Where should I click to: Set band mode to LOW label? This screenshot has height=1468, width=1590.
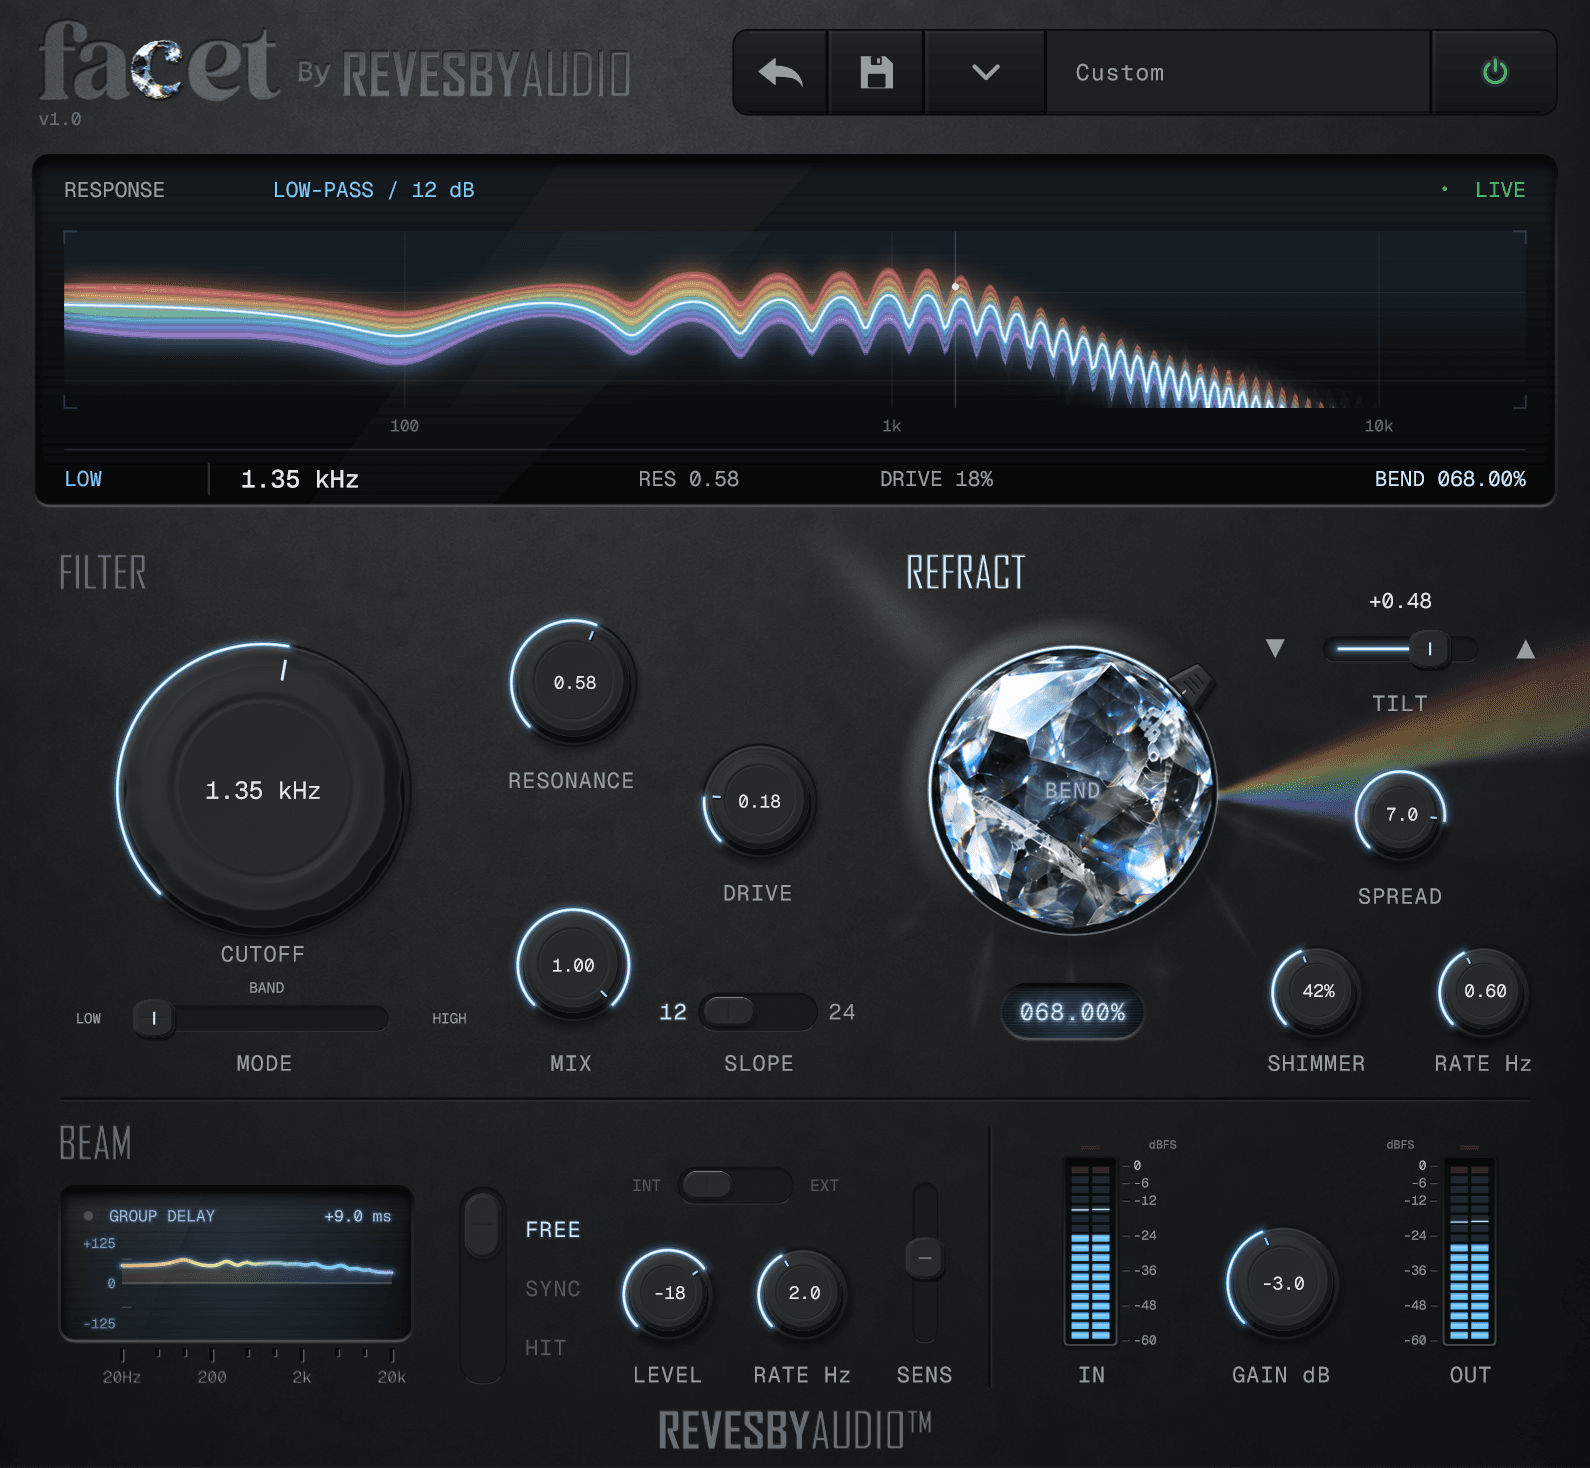click(88, 1018)
